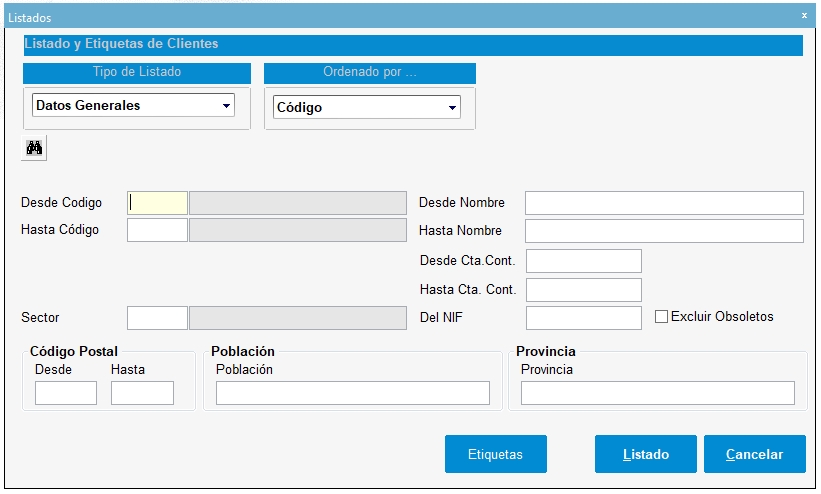
Task: Select the Desde Nombre text box
Action: (664, 203)
